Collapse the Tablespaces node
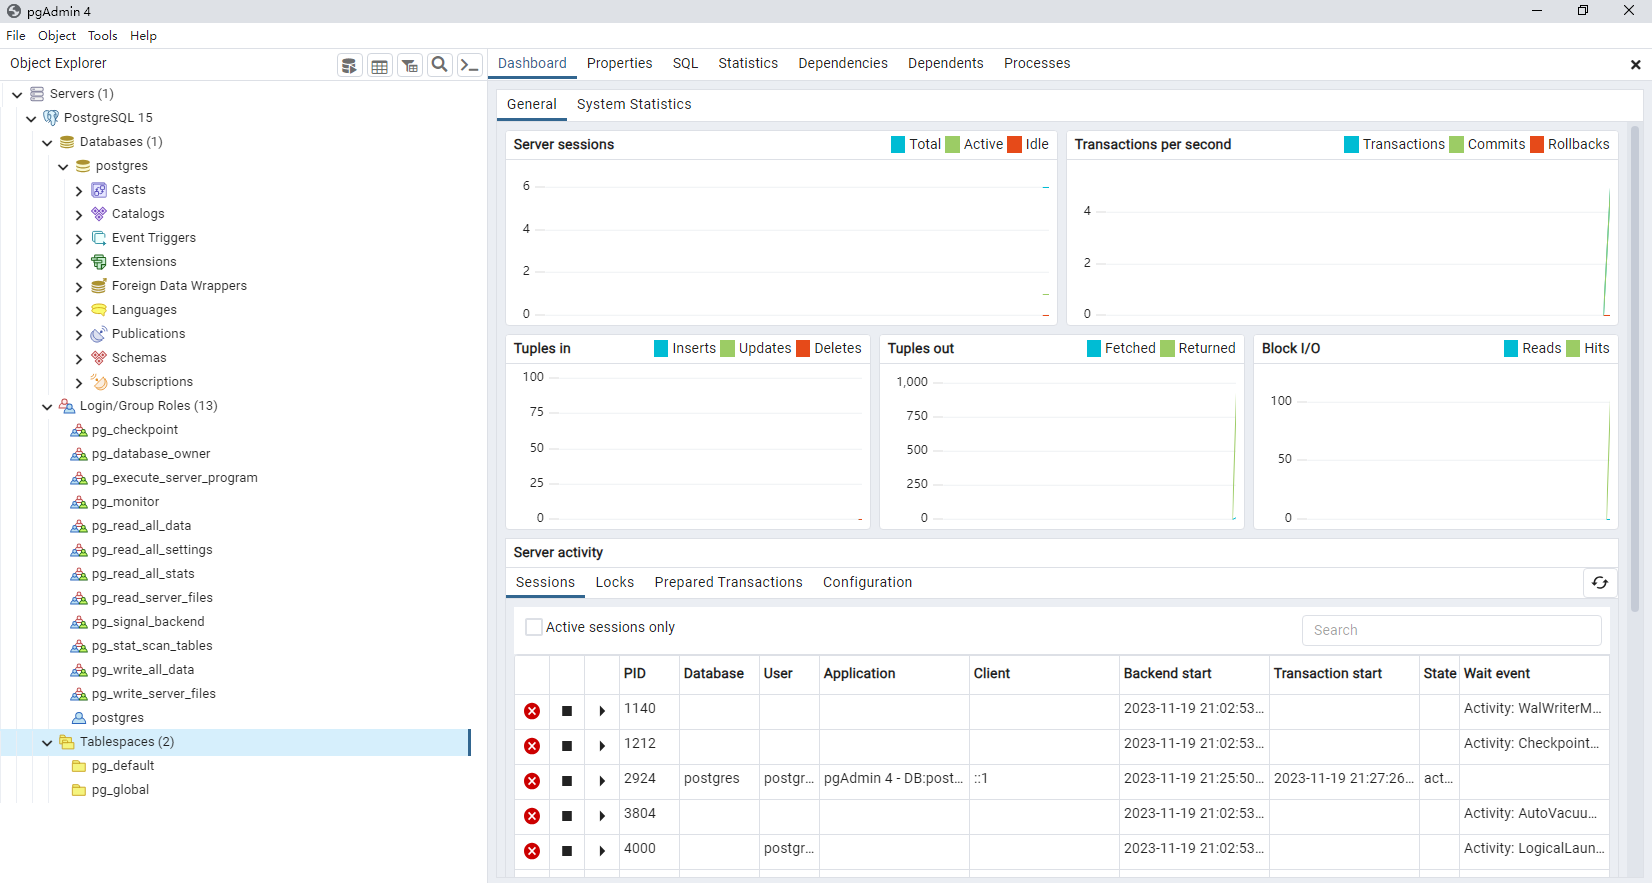 point(47,742)
